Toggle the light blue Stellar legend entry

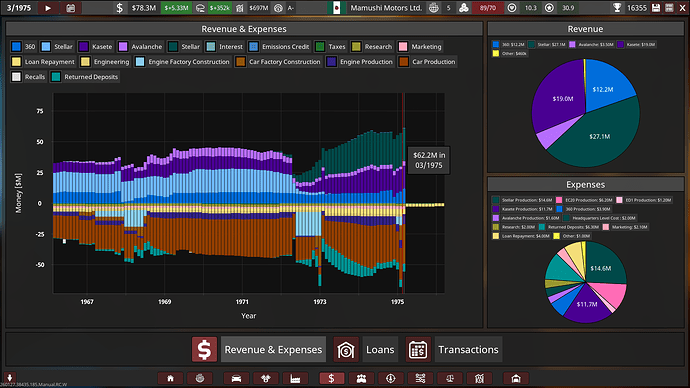[x=57, y=47]
